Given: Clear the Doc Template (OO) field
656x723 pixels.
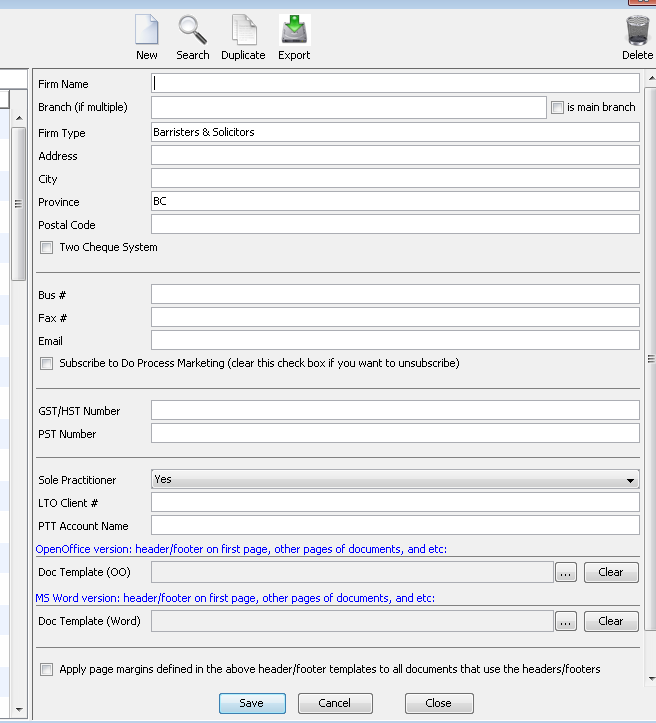Looking at the screenshot, I should click(611, 572).
